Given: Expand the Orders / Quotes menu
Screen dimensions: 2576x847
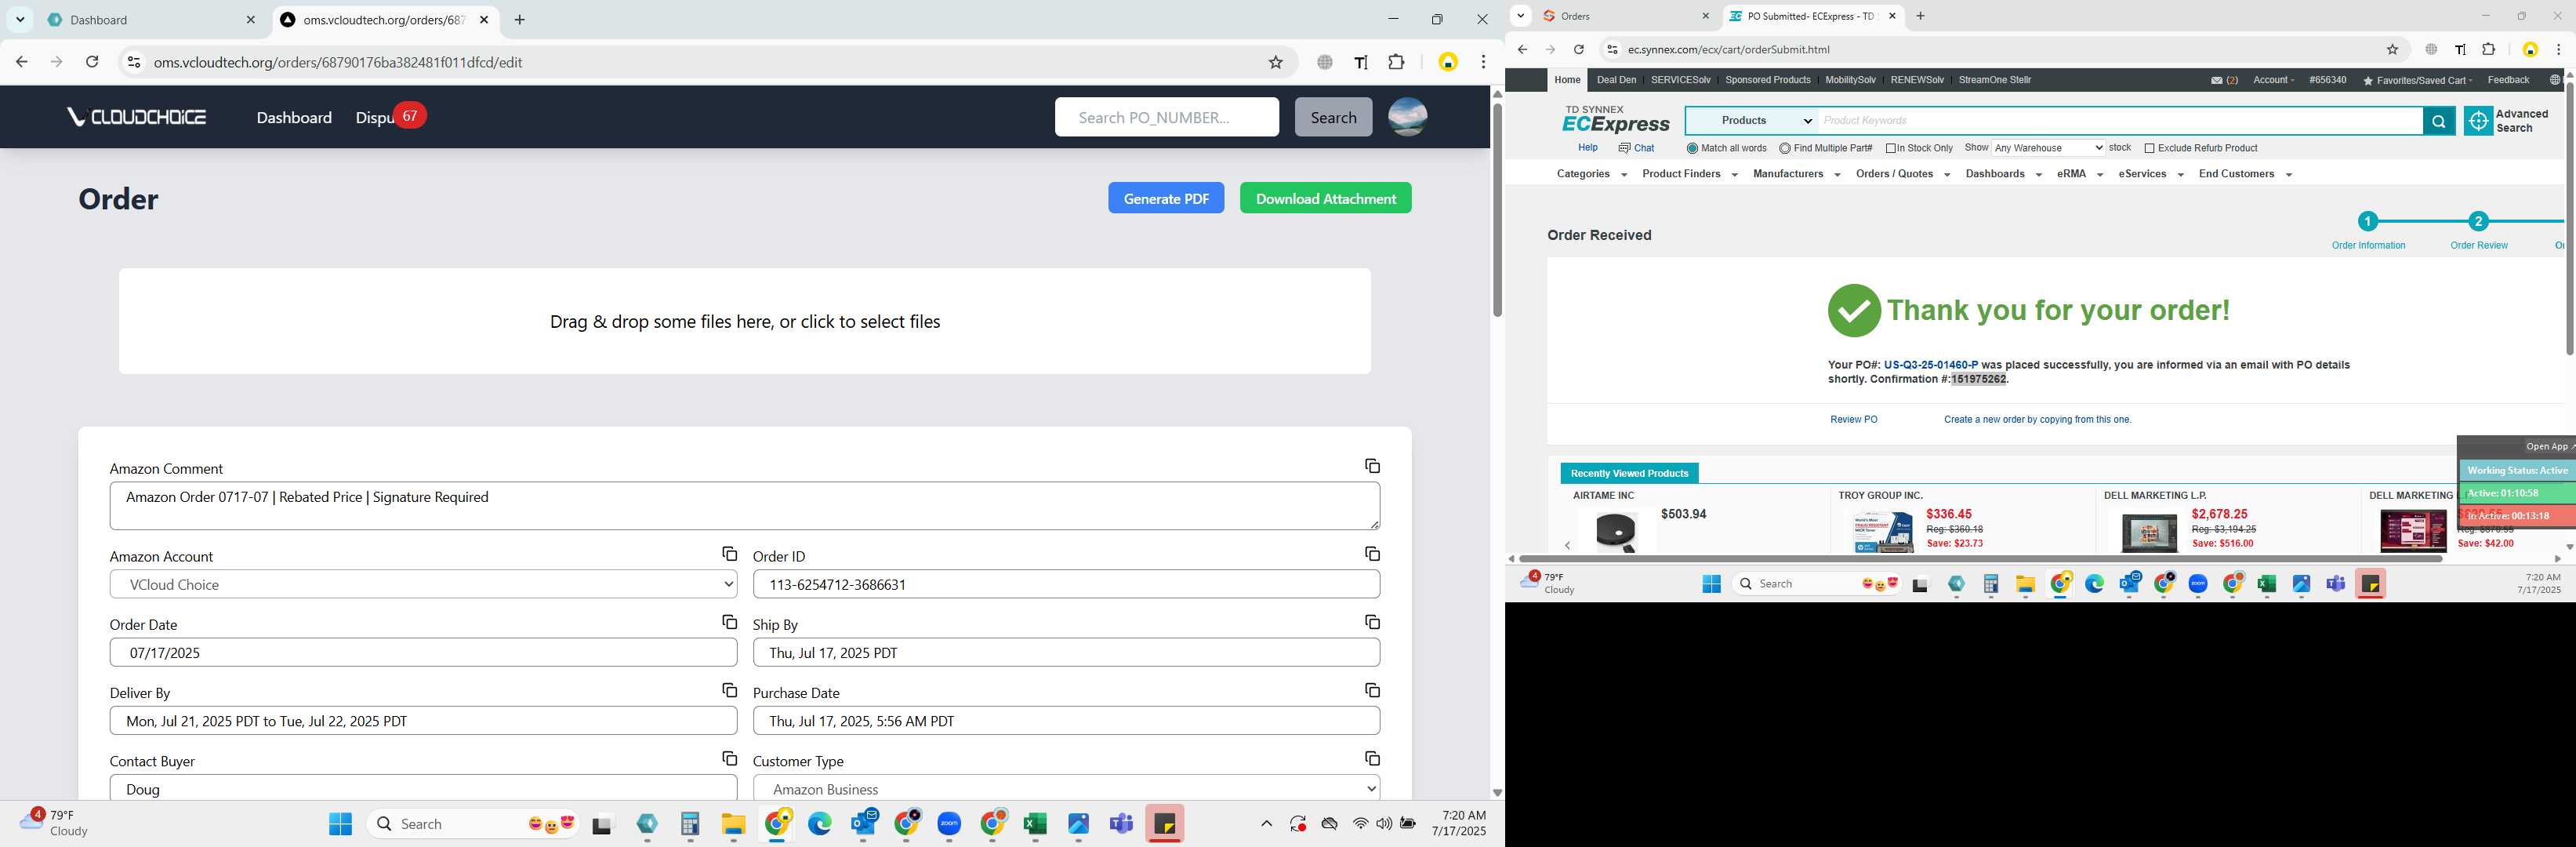Looking at the screenshot, I should (1902, 174).
